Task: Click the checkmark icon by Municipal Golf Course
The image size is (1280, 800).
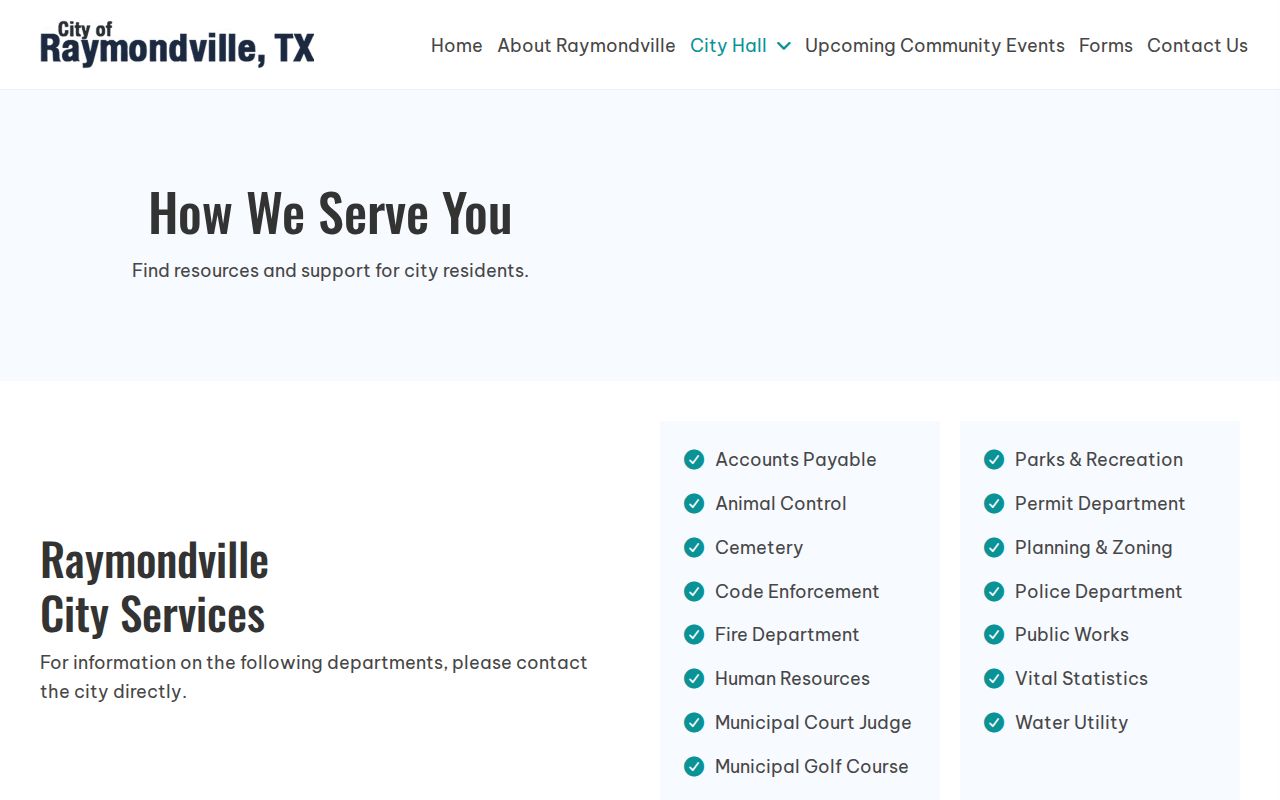Action: click(694, 766)
